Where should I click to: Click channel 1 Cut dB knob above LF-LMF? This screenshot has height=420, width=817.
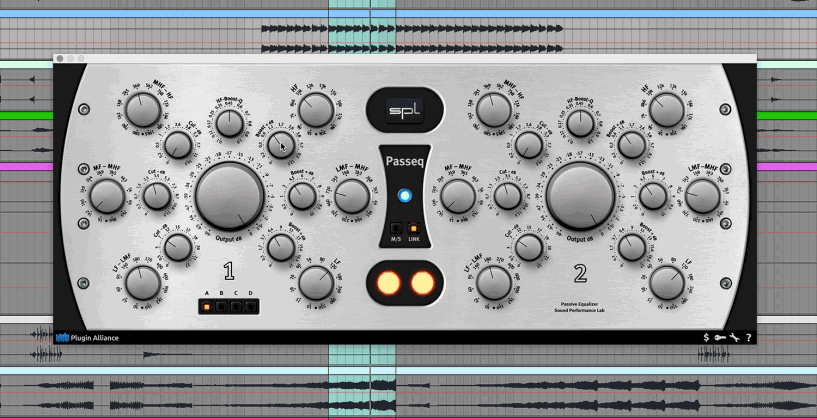178,248
